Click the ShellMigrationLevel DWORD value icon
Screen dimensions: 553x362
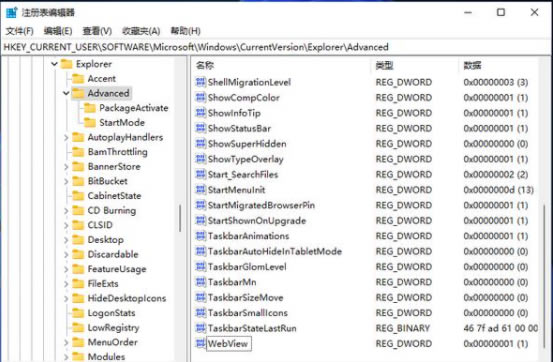(200, 82)
